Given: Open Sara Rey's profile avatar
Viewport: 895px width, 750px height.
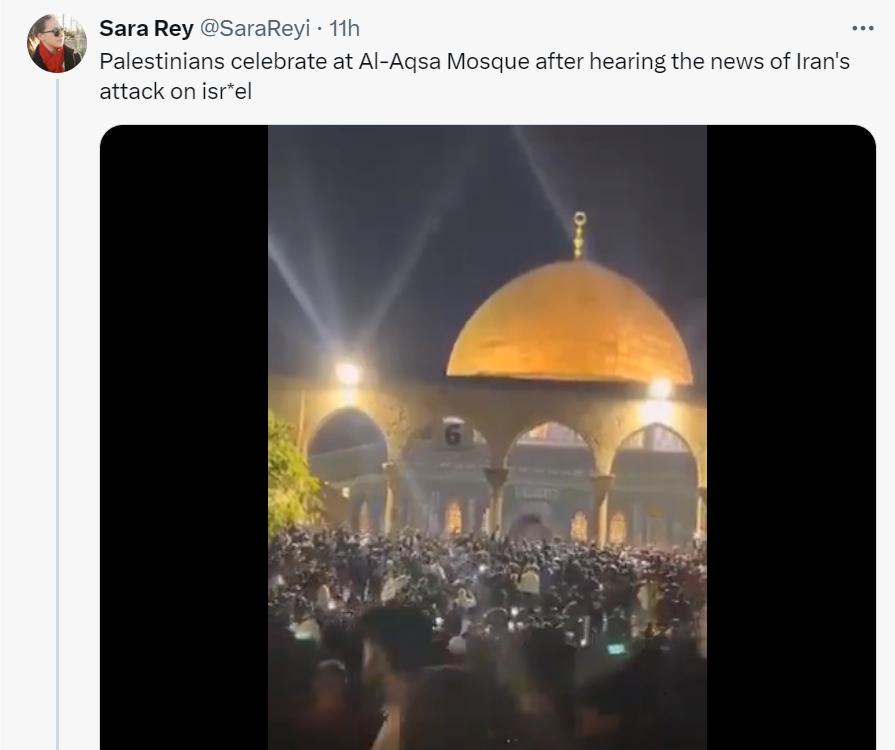Looking at the screenshot, I should 57,43.
